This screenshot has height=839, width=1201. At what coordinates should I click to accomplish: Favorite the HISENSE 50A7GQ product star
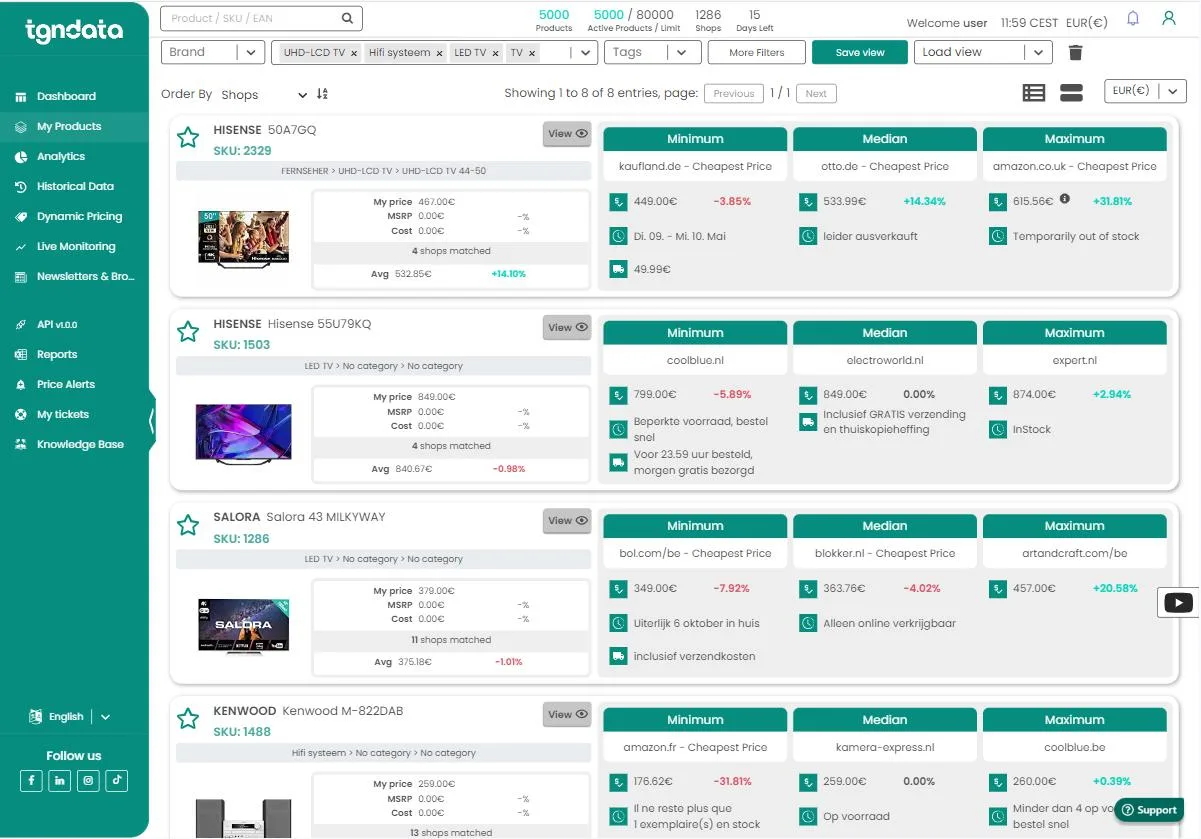pos(188,138)
